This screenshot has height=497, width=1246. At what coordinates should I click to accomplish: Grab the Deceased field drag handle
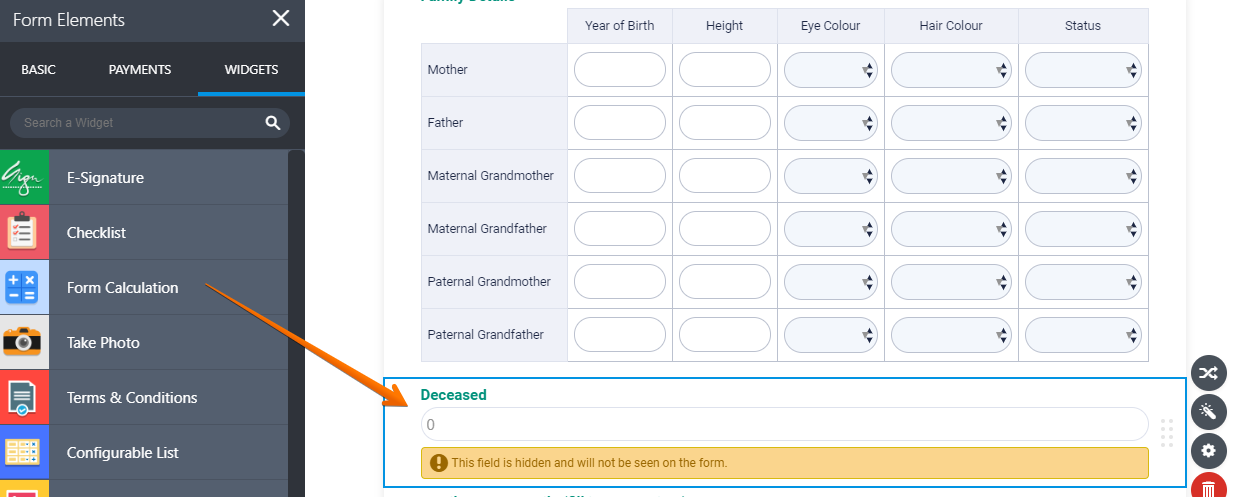click(x=1166, y=432)
